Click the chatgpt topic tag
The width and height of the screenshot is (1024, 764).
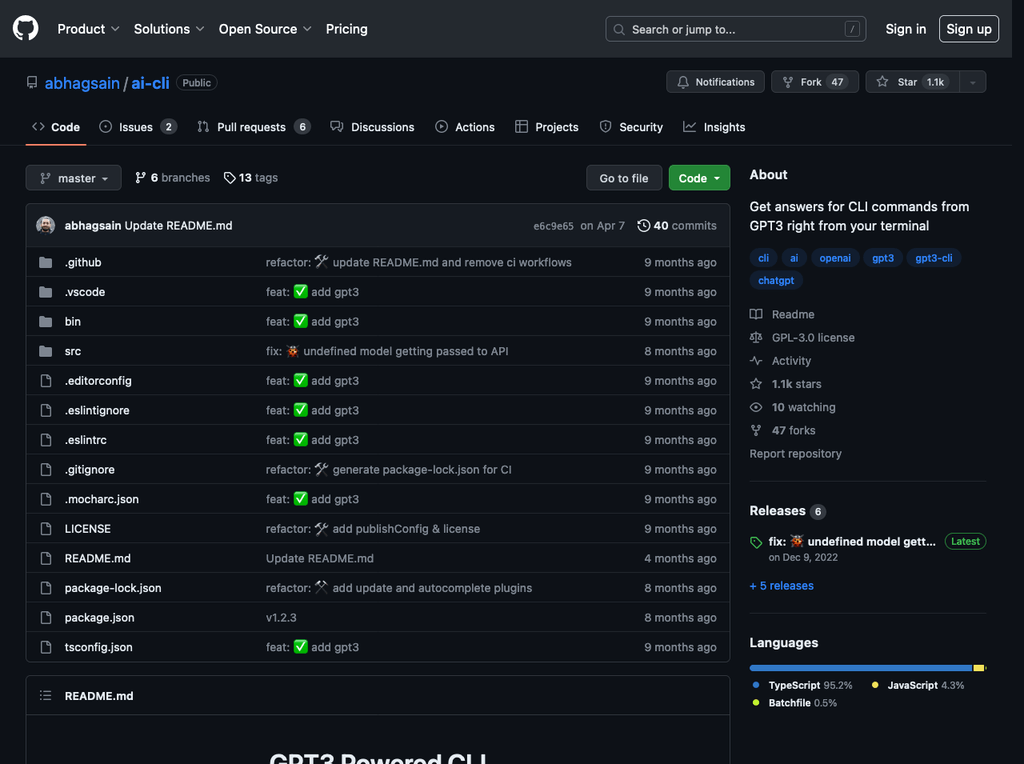(776, 280)
